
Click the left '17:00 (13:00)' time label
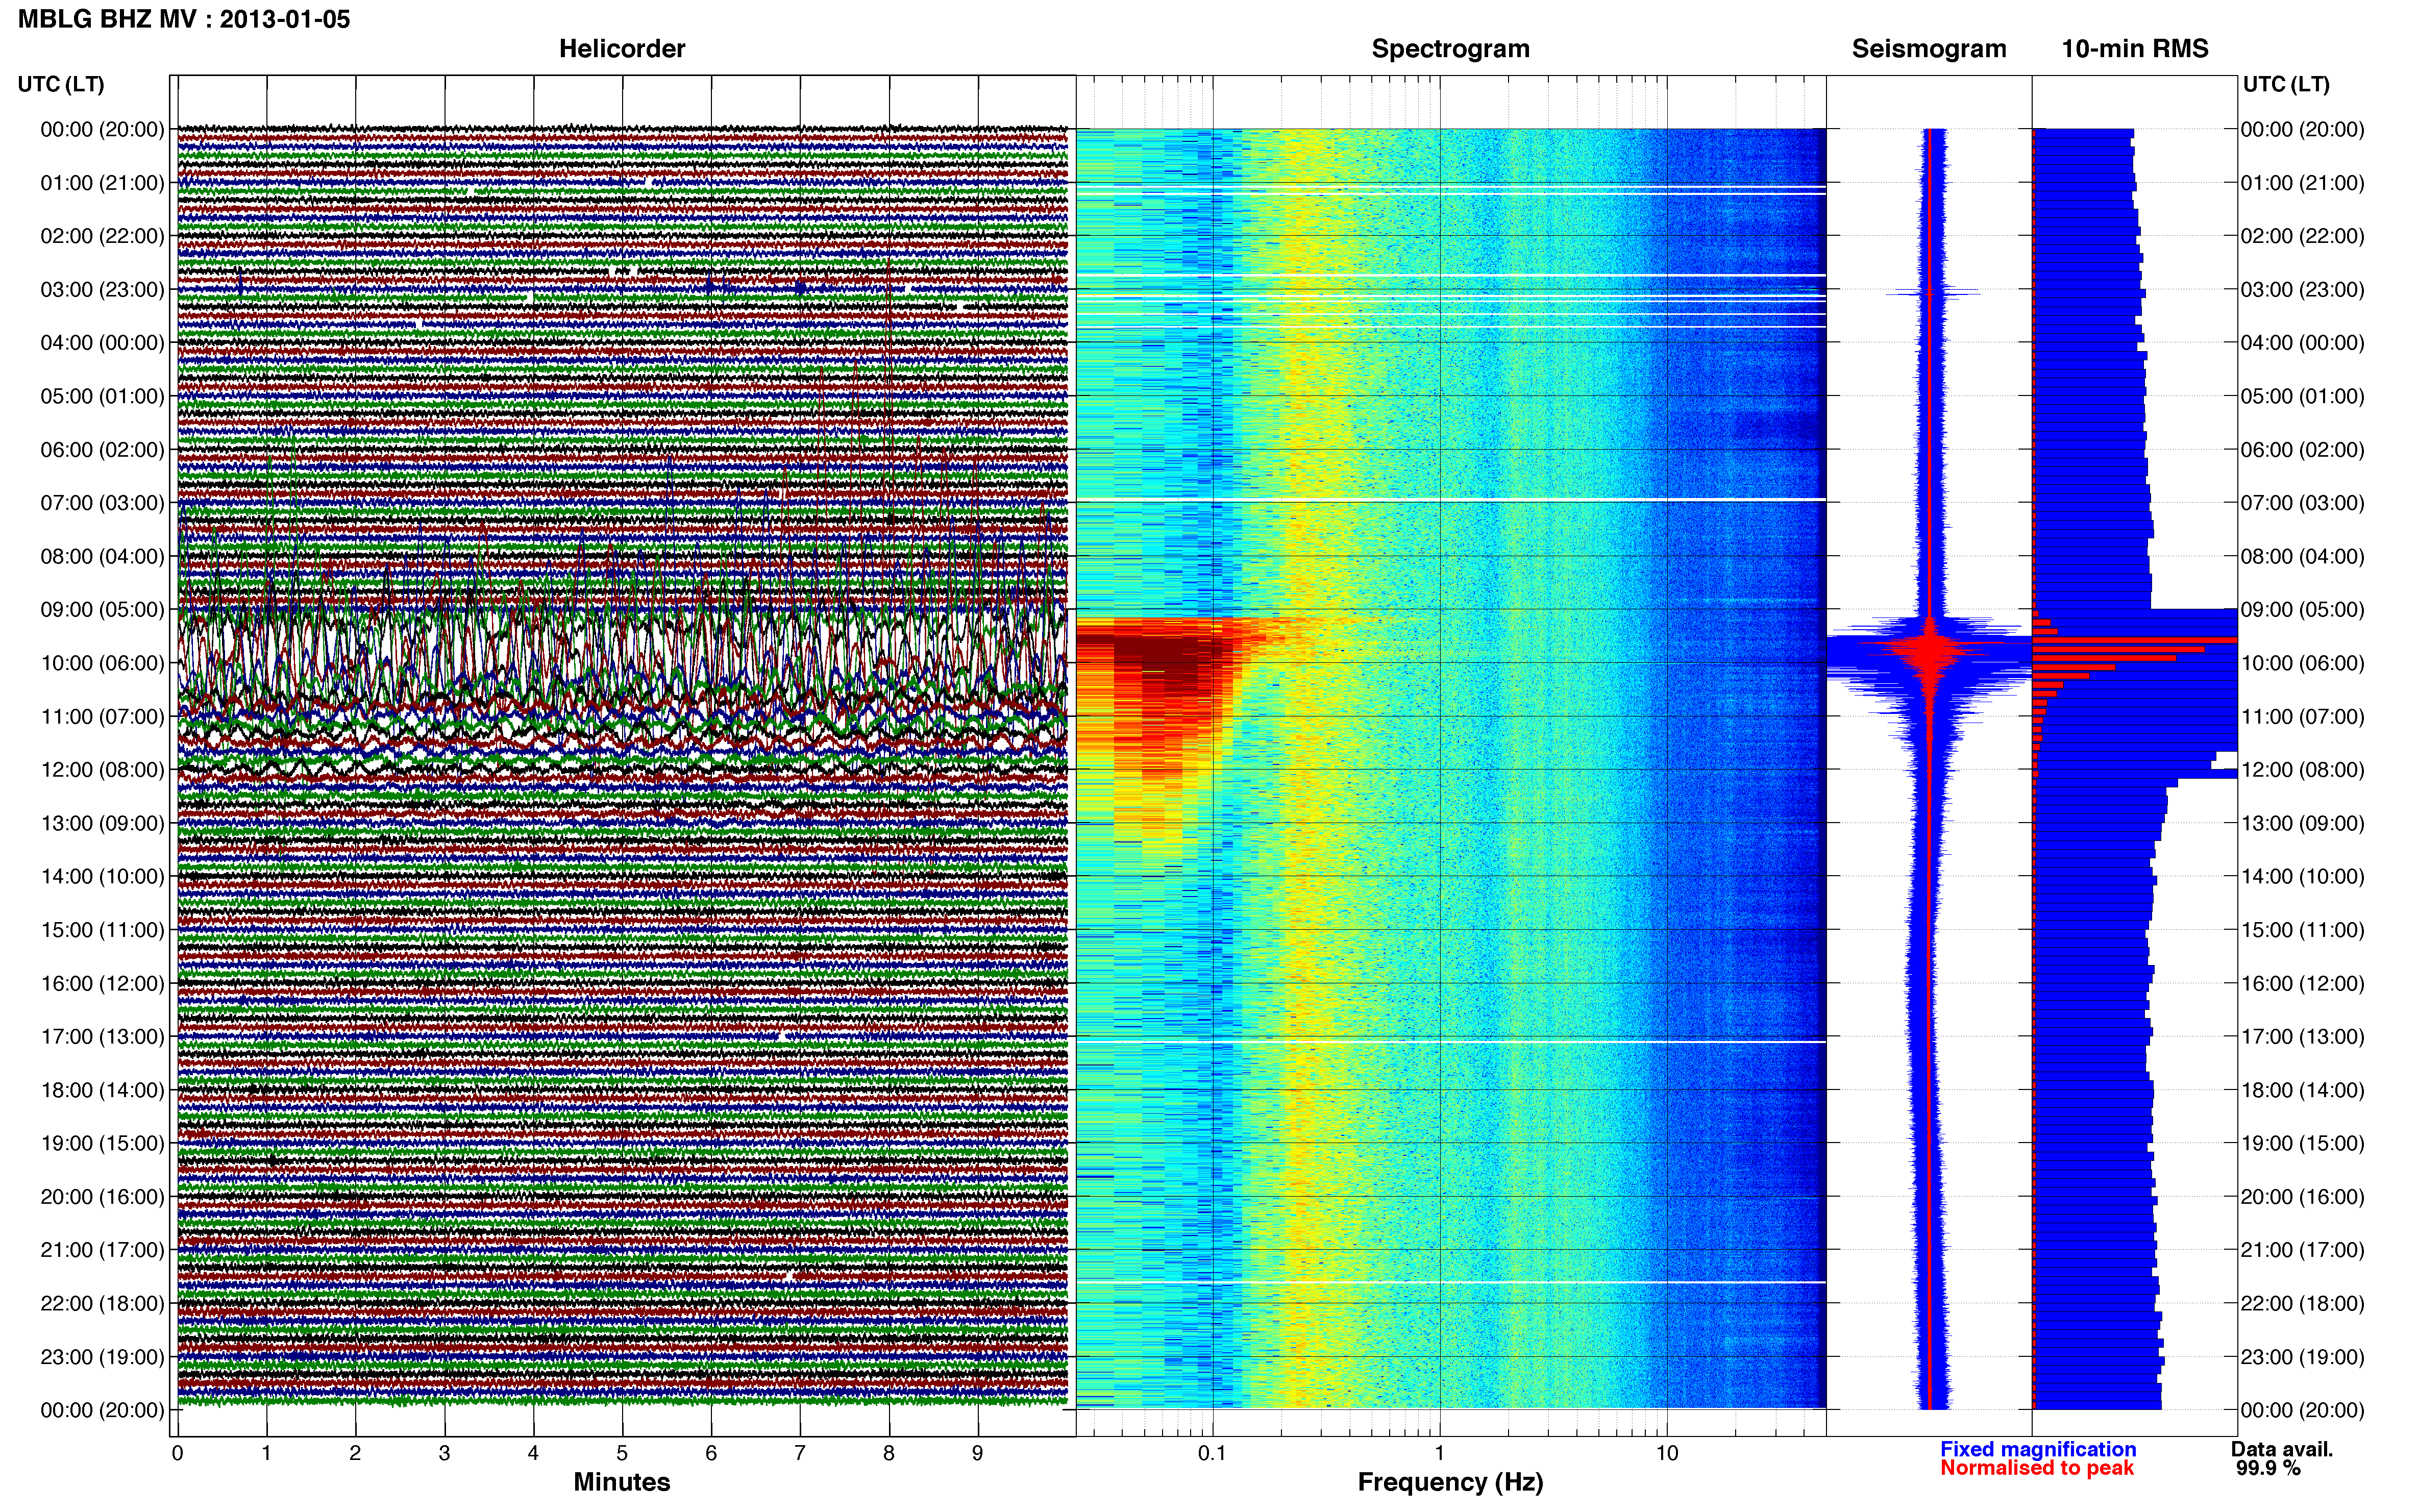pos(102,1037)
